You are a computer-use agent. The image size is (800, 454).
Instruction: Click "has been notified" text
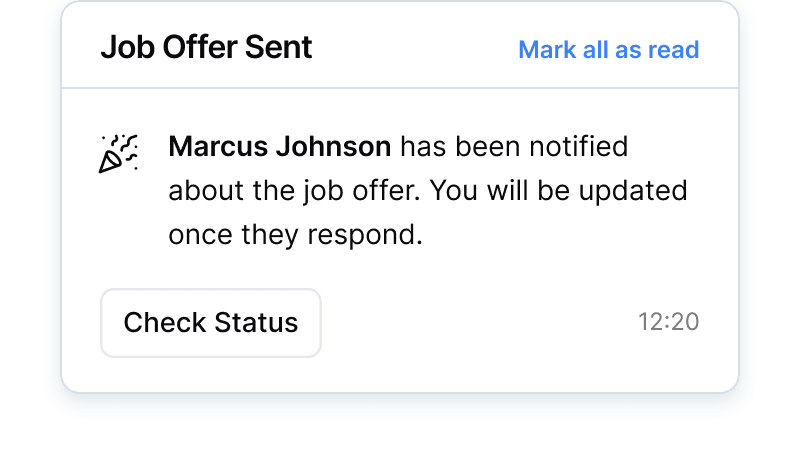coord(514,147)
